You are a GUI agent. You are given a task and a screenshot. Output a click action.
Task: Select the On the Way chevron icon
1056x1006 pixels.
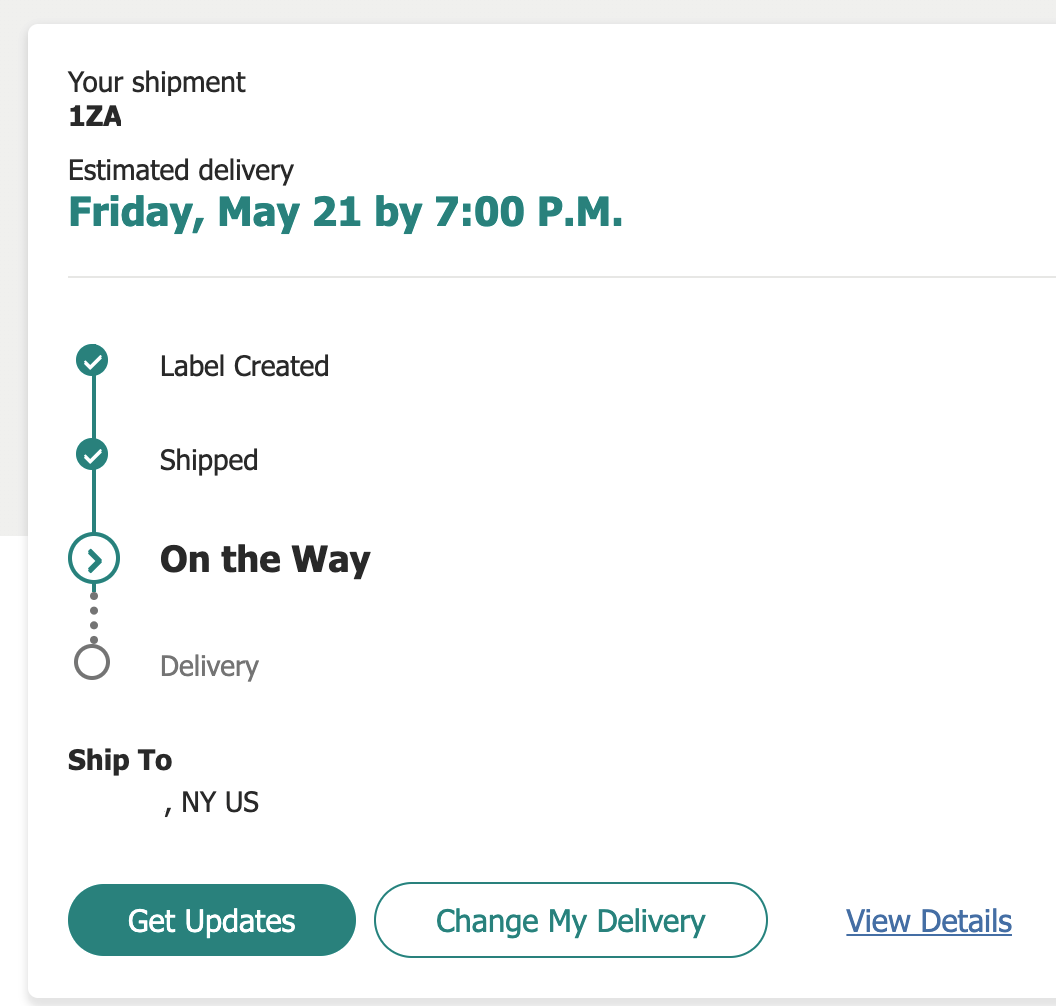pos(94,559)
